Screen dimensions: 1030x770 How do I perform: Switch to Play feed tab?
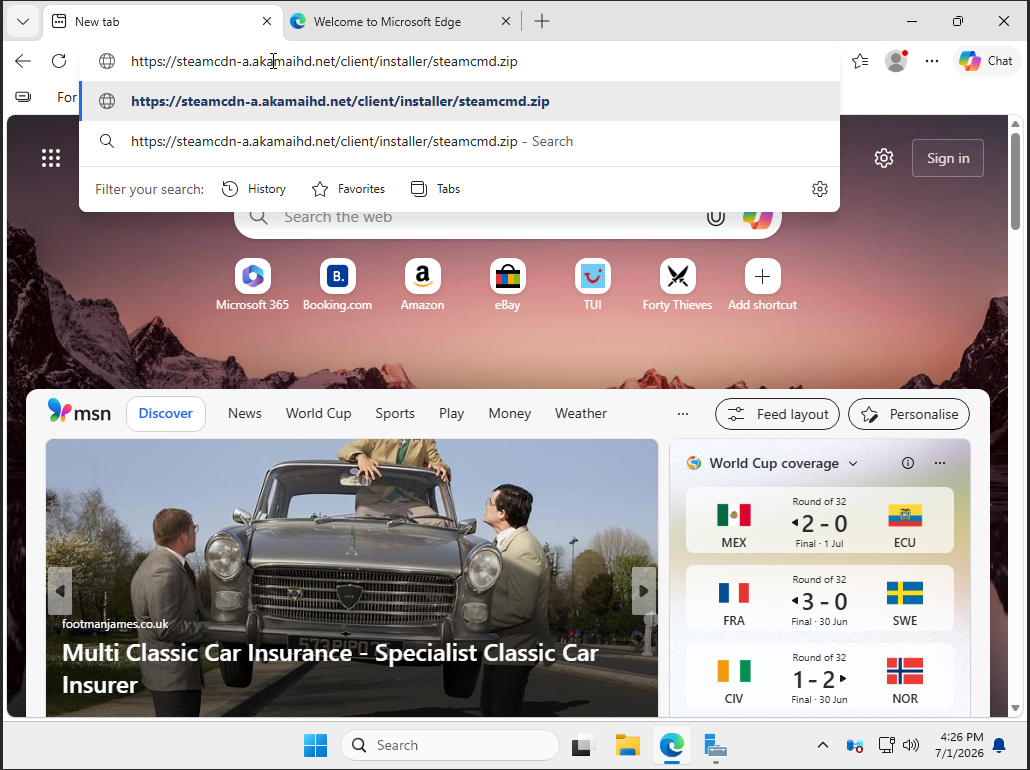(x=451, y=414)
